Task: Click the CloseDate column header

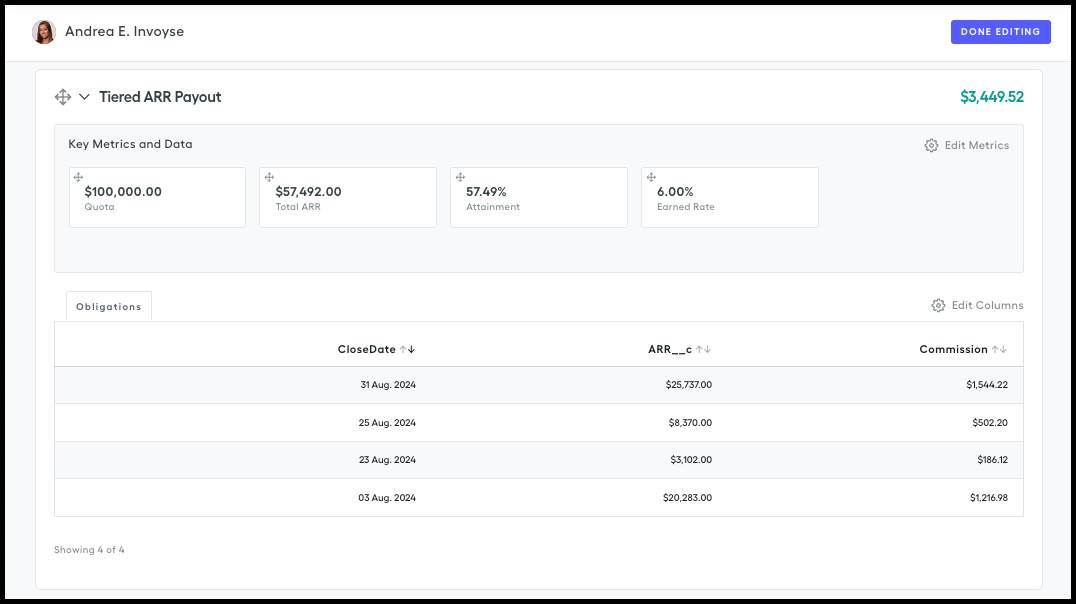Action: (x=366, y=349)
